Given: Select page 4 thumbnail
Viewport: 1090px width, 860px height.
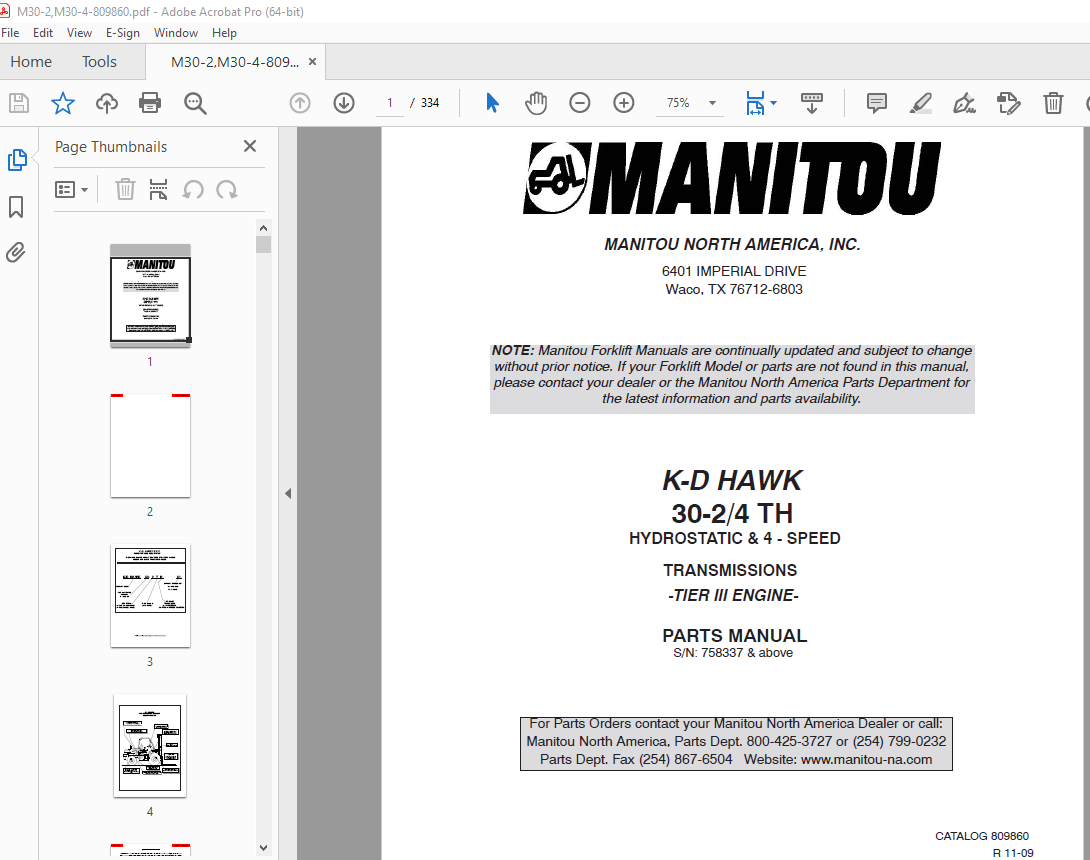Looking at the screenshot, I should [x=150, y=746].
